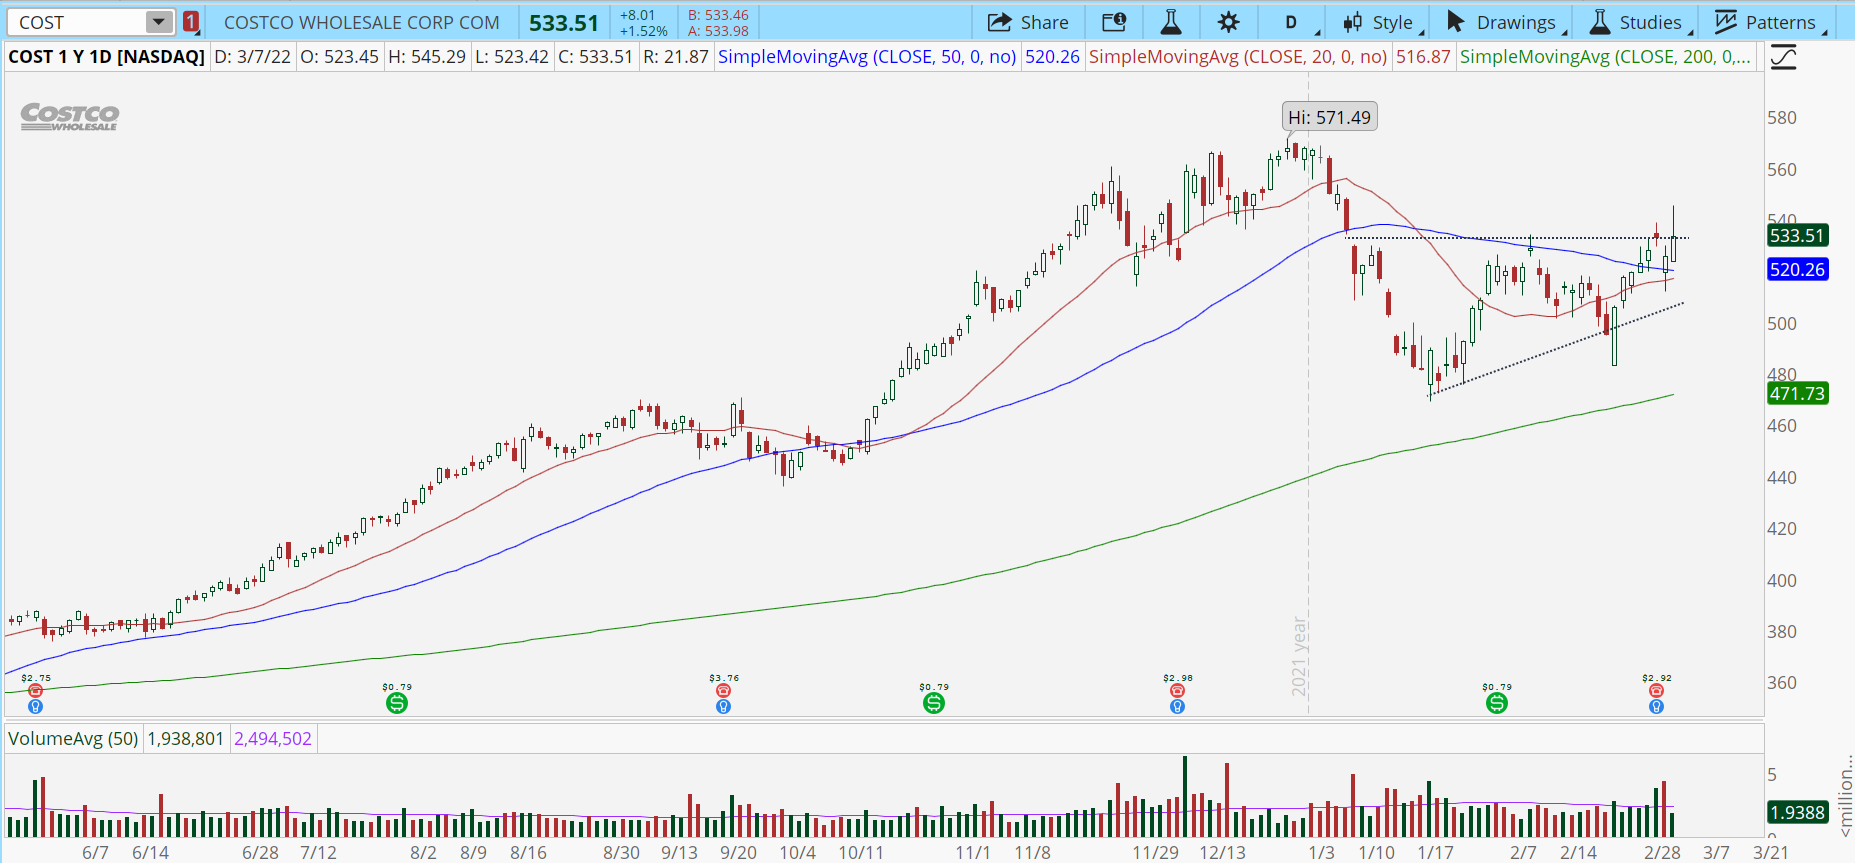The width and height of the screenshot is (1855, 863).
Task: Click the green 471.73 moving average tag
Action: 1797,394
